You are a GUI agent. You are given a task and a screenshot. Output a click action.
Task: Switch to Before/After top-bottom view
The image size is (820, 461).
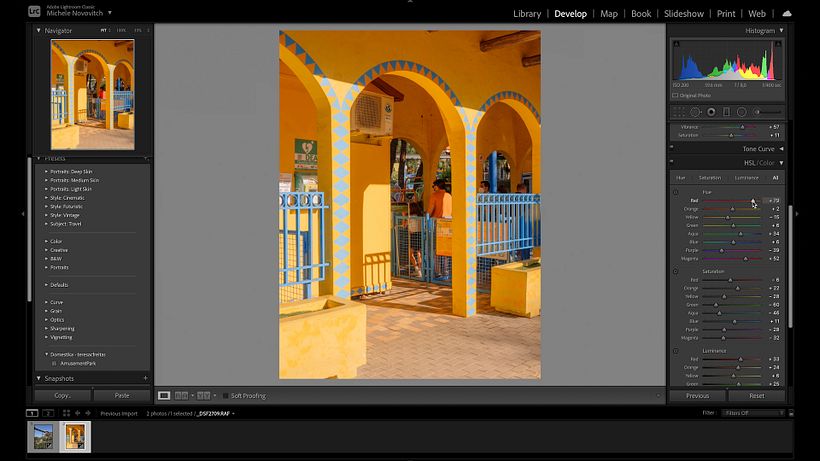tap(203, 396)
